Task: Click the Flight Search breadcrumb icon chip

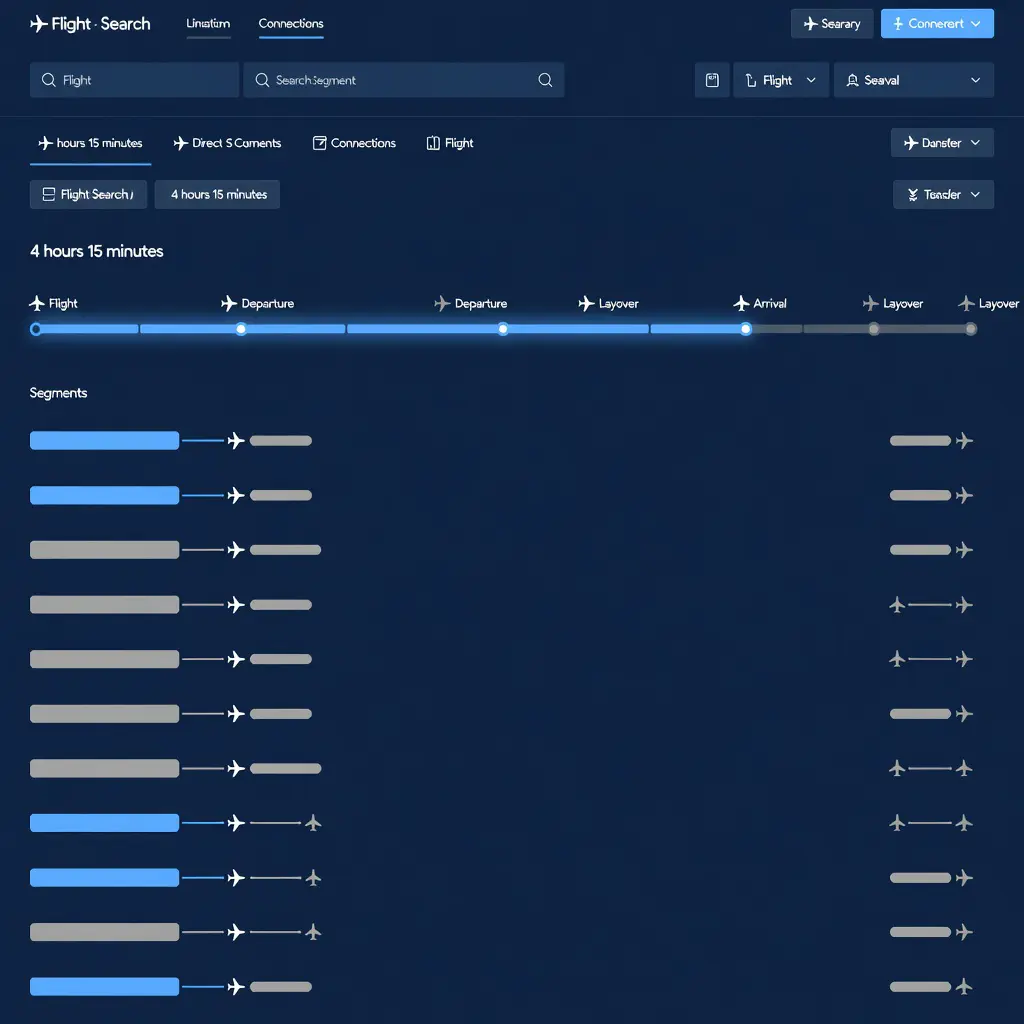Action: [x=88, y=195]
